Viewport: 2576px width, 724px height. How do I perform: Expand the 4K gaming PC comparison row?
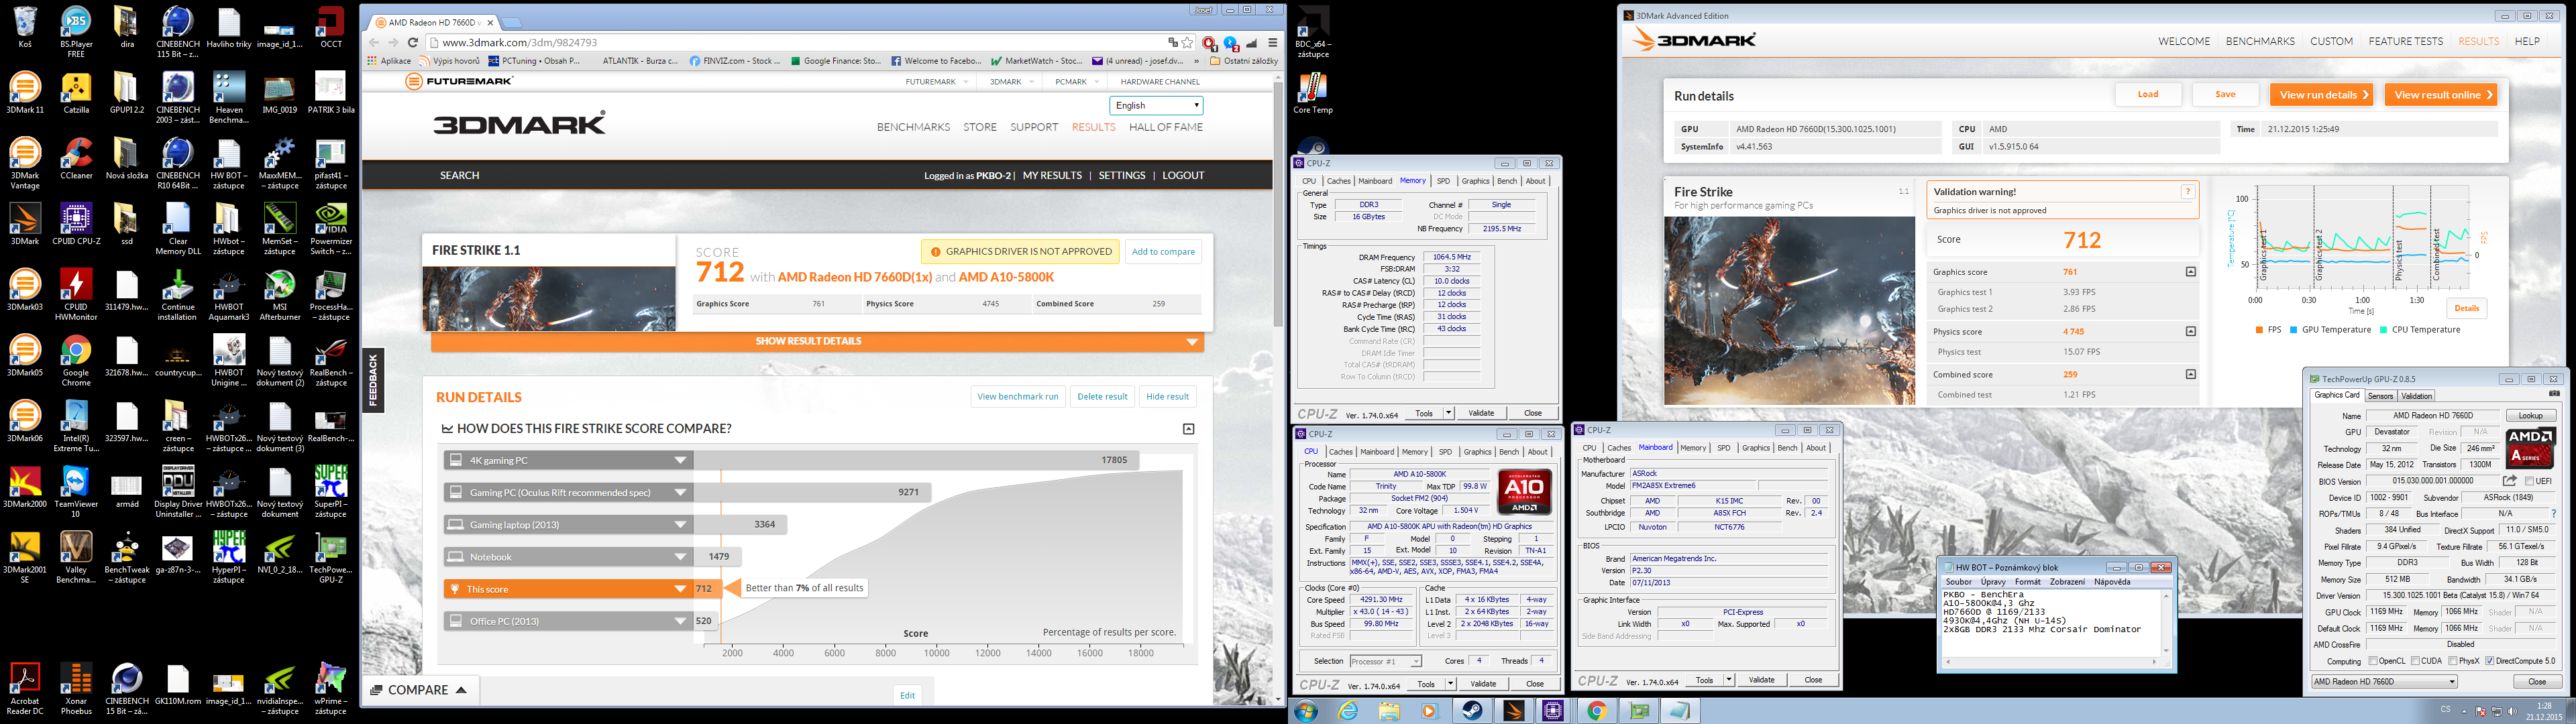point(680,460)
